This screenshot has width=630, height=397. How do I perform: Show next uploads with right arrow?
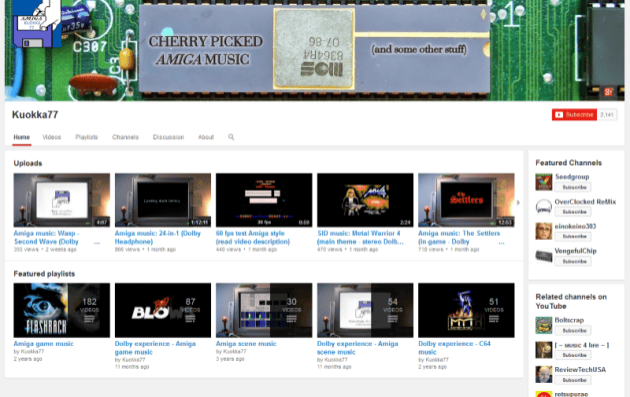518,203
